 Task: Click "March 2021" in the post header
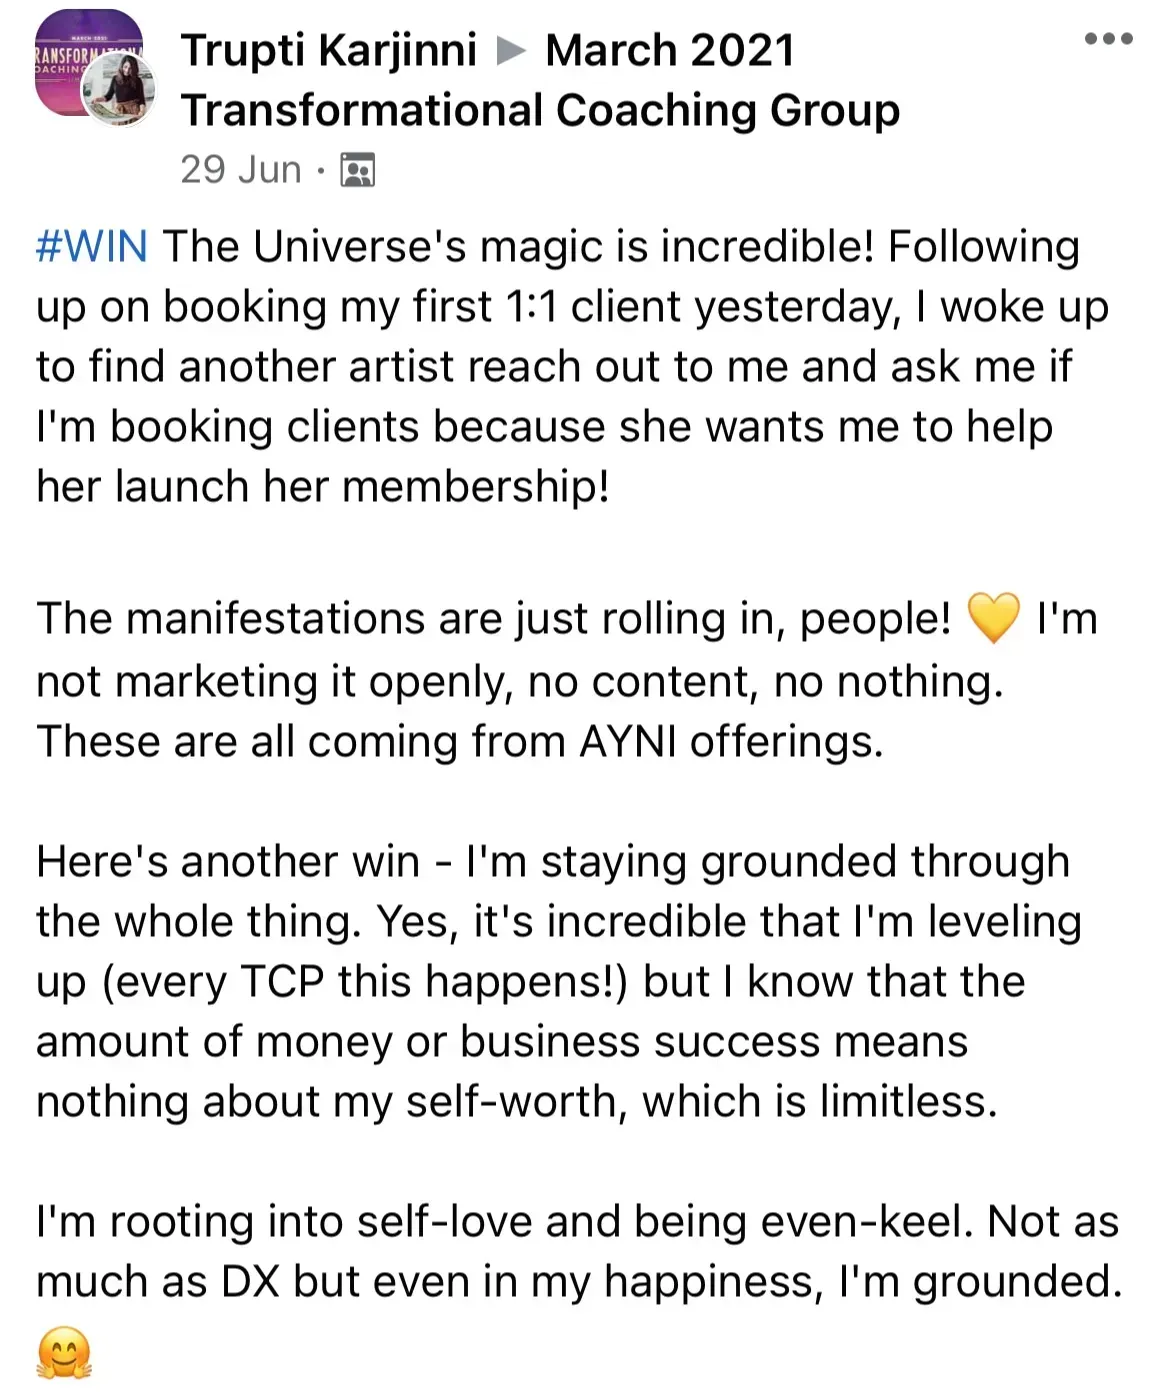[x=669, y=50]
